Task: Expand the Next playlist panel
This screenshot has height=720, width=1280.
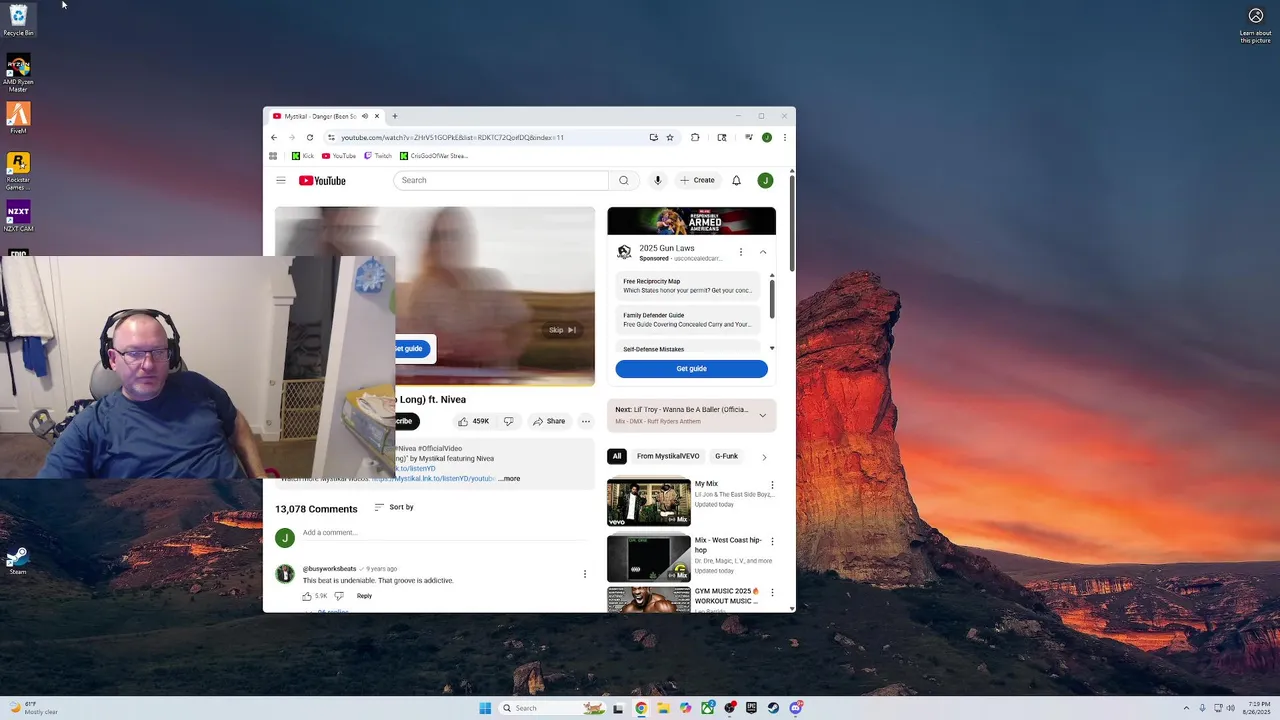Action: [763, 415]
